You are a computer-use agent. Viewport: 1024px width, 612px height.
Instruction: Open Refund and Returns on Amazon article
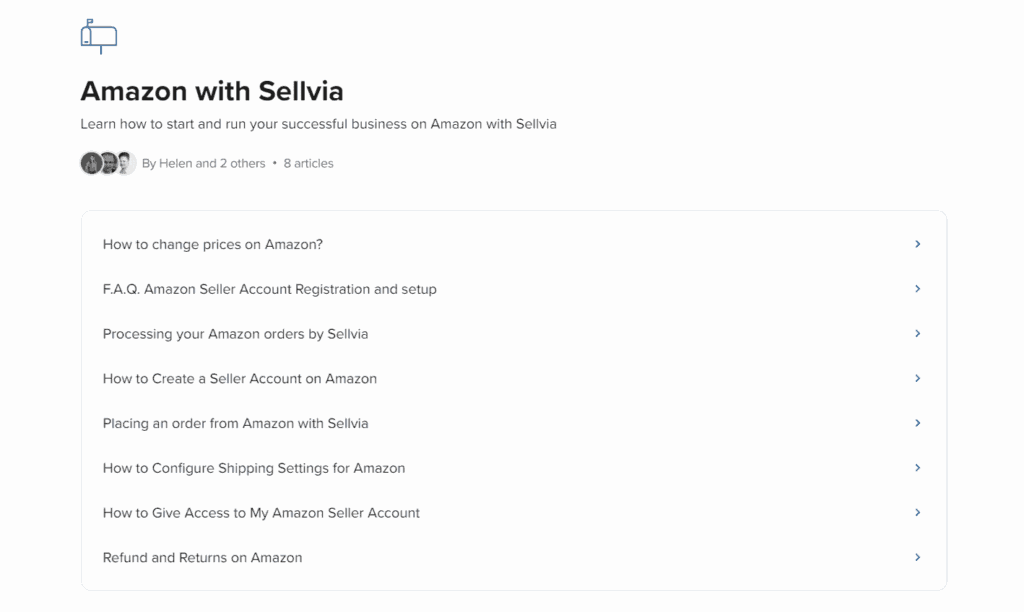pos(514,557)
